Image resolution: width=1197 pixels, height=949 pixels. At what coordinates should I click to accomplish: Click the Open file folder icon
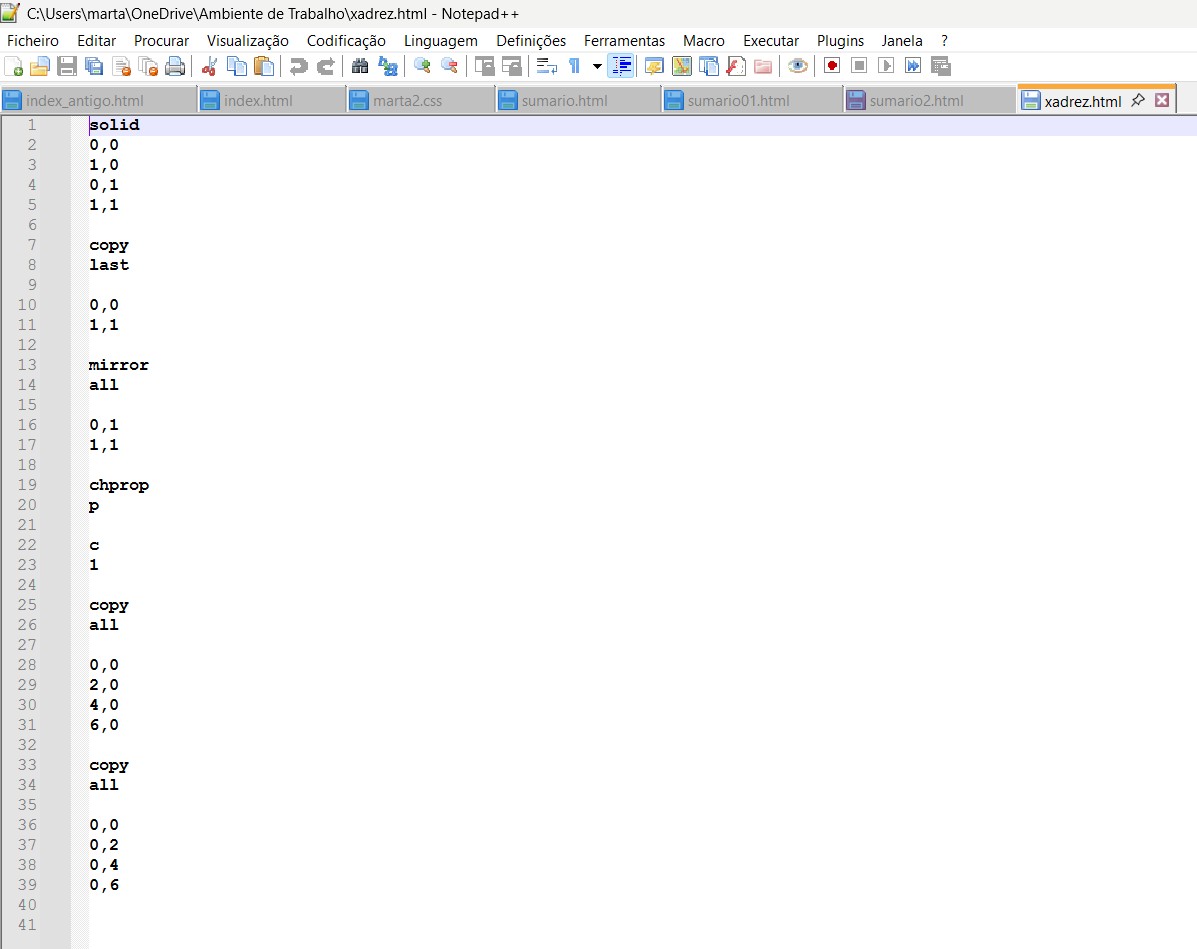(40, 66)
